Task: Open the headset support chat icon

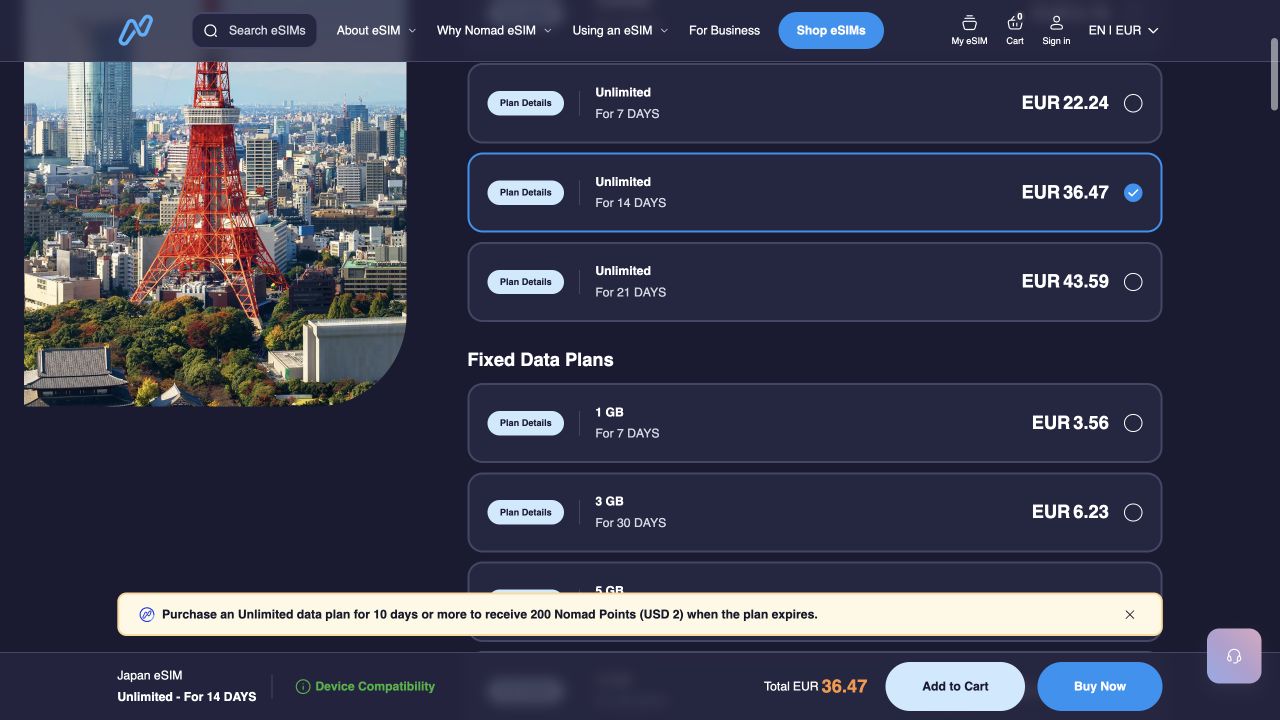Action: tap(1234, 656)
